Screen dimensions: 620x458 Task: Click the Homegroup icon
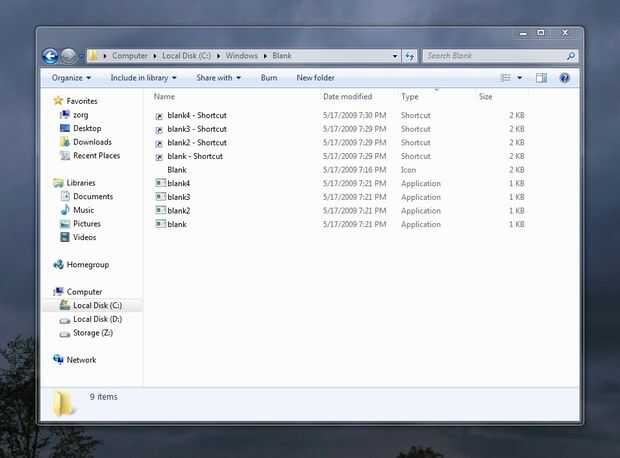pyautogui.click(x=59, y=264)
